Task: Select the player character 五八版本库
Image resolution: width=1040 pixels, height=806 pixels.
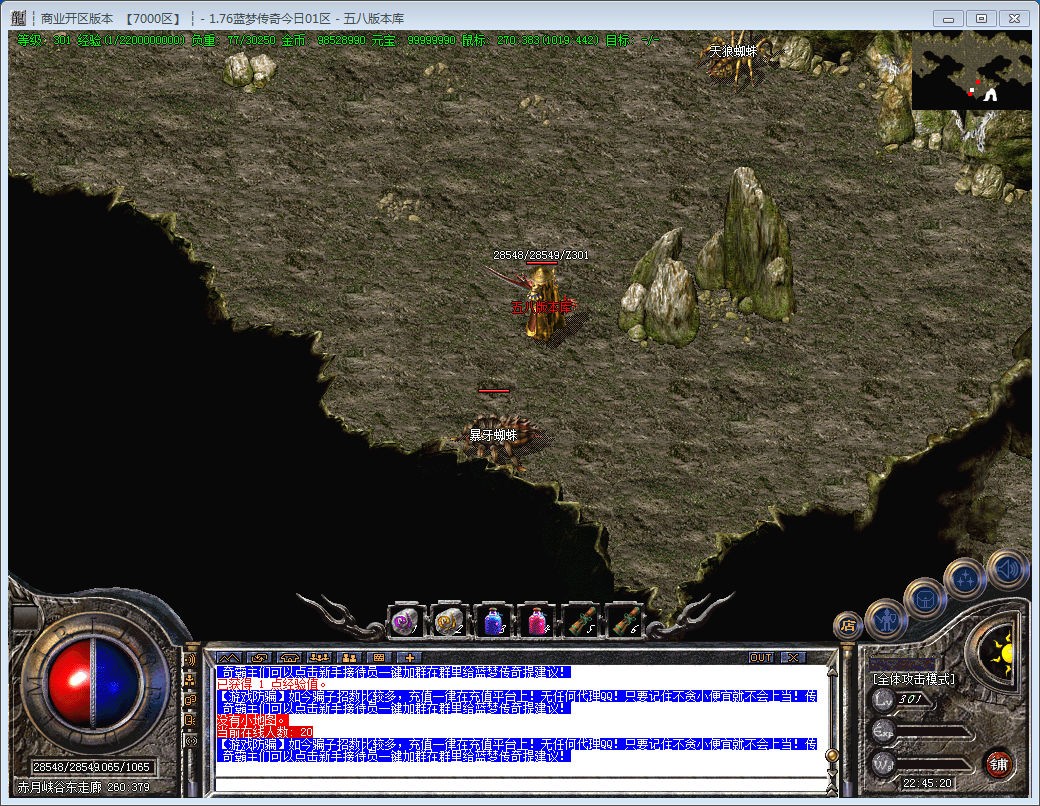Action: coord(543,302)
